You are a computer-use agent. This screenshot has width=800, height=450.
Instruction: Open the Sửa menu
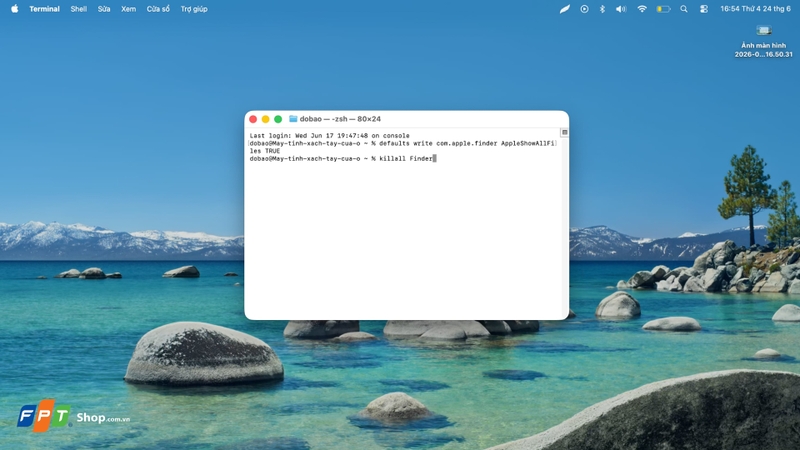pyautogui.click(x=104, y=9)
